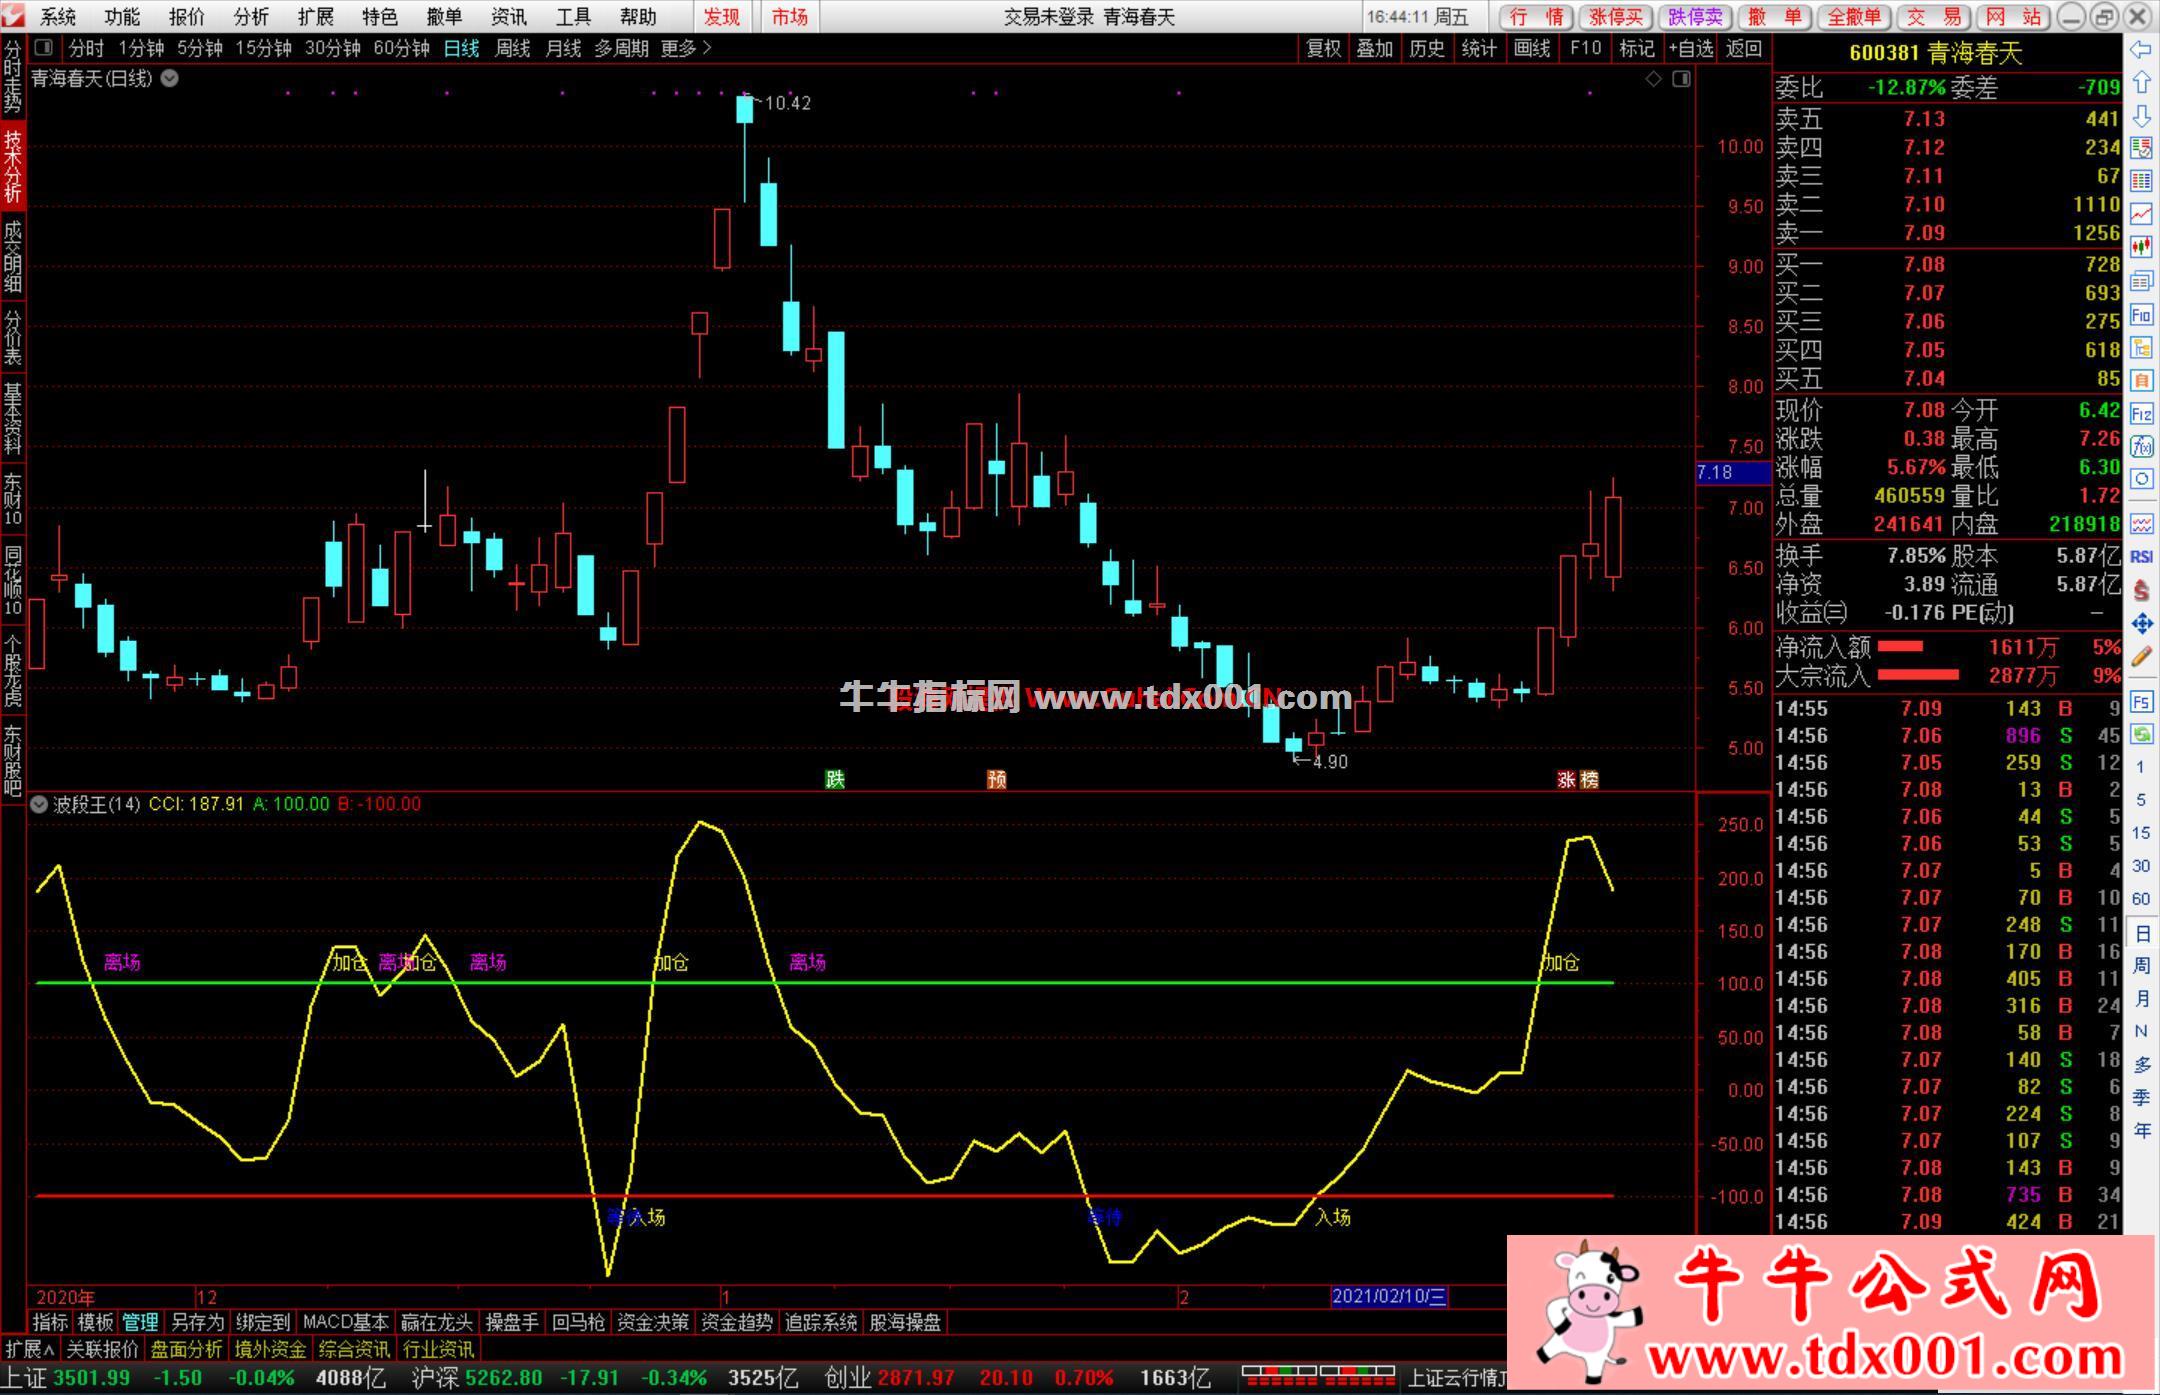Click the list with checkmark icon
Viewport: 2160px width, 1395px height.
coord(2141,148)
